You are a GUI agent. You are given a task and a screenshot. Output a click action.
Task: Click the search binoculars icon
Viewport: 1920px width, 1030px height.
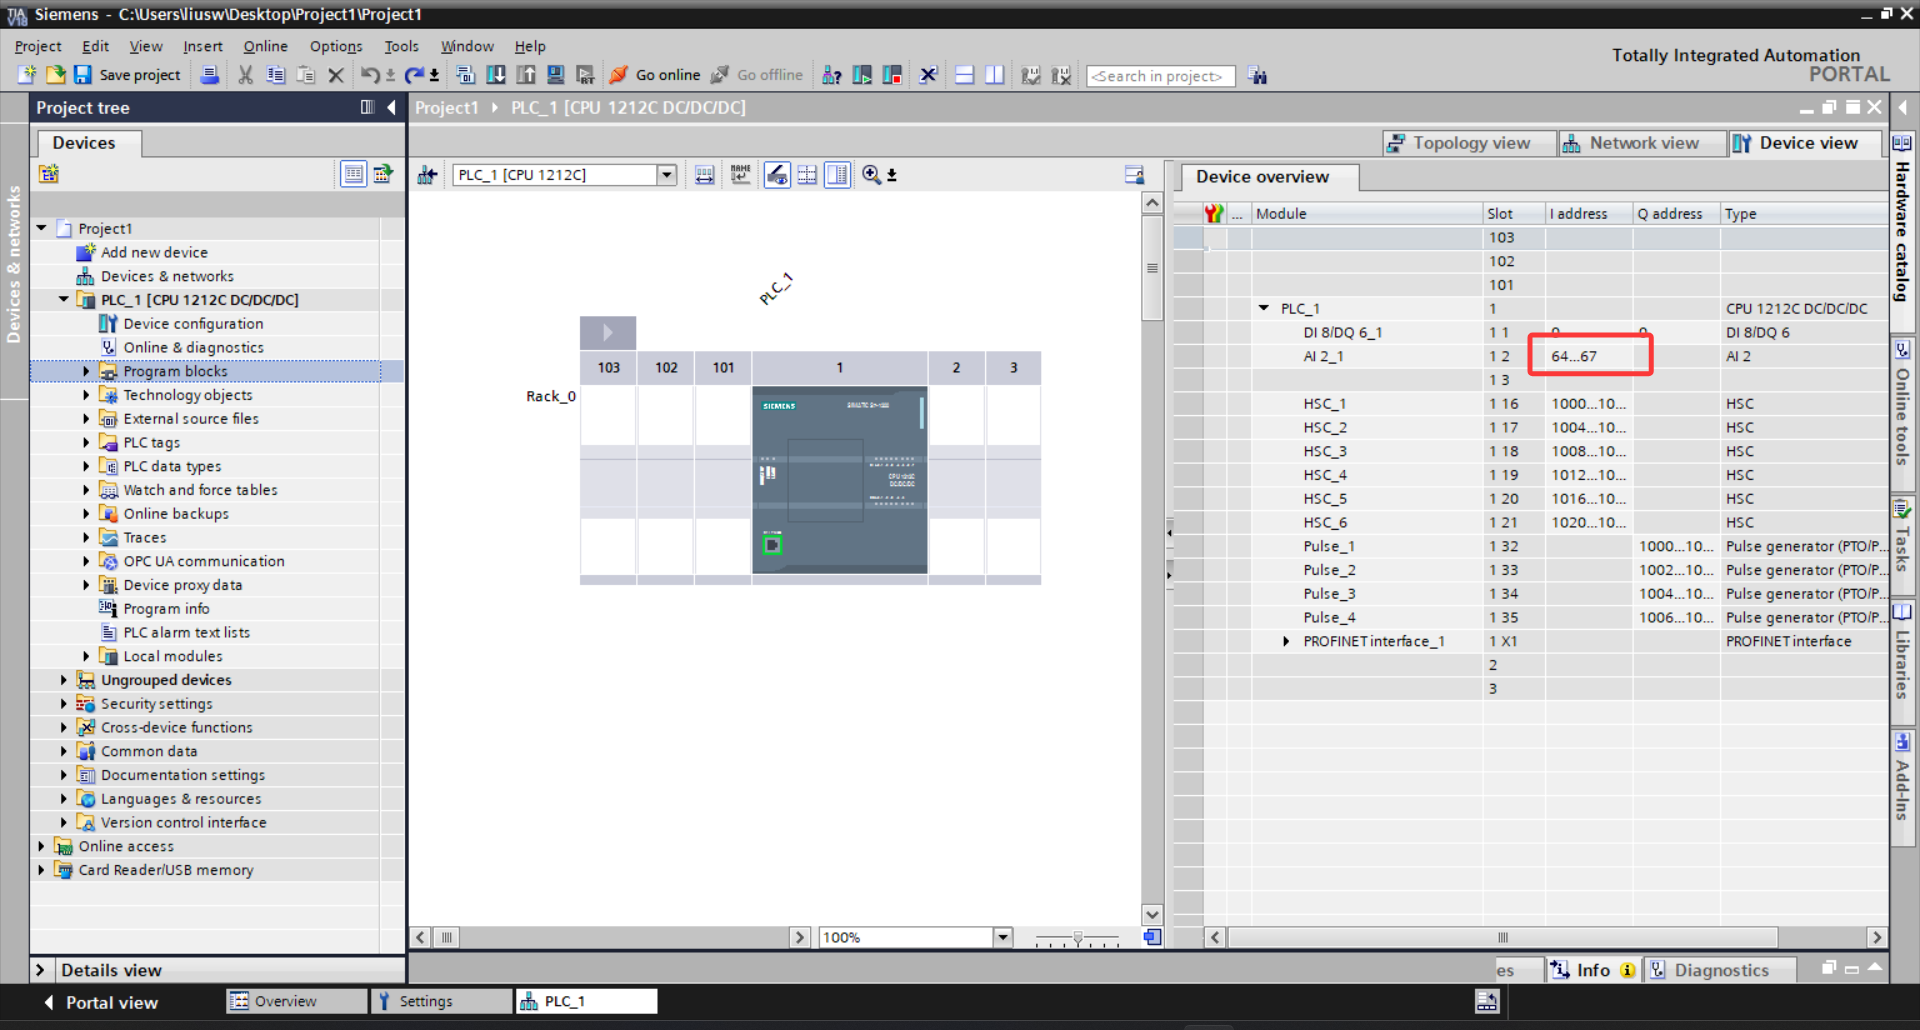click(1258, 76)
